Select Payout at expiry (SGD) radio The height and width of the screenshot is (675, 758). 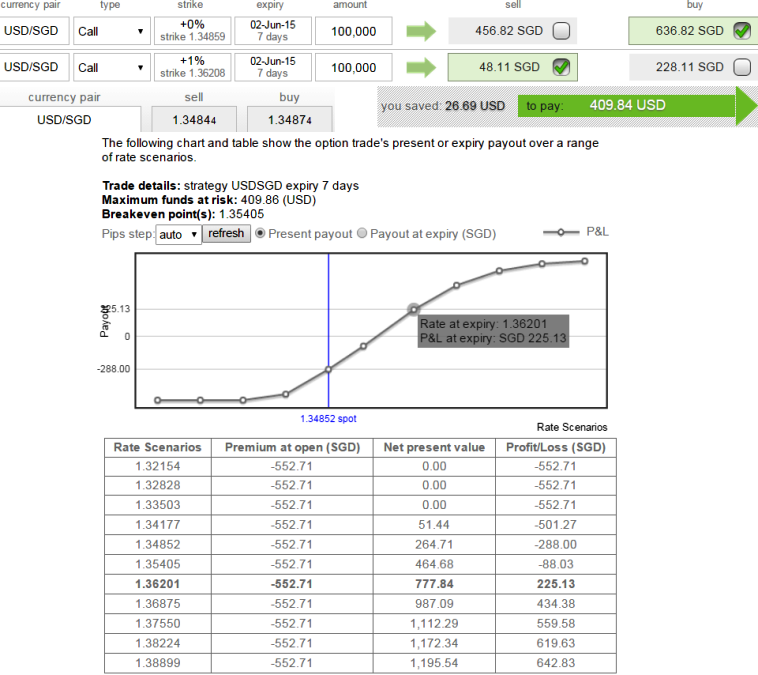pyautogui.click(x=362, y=234)
